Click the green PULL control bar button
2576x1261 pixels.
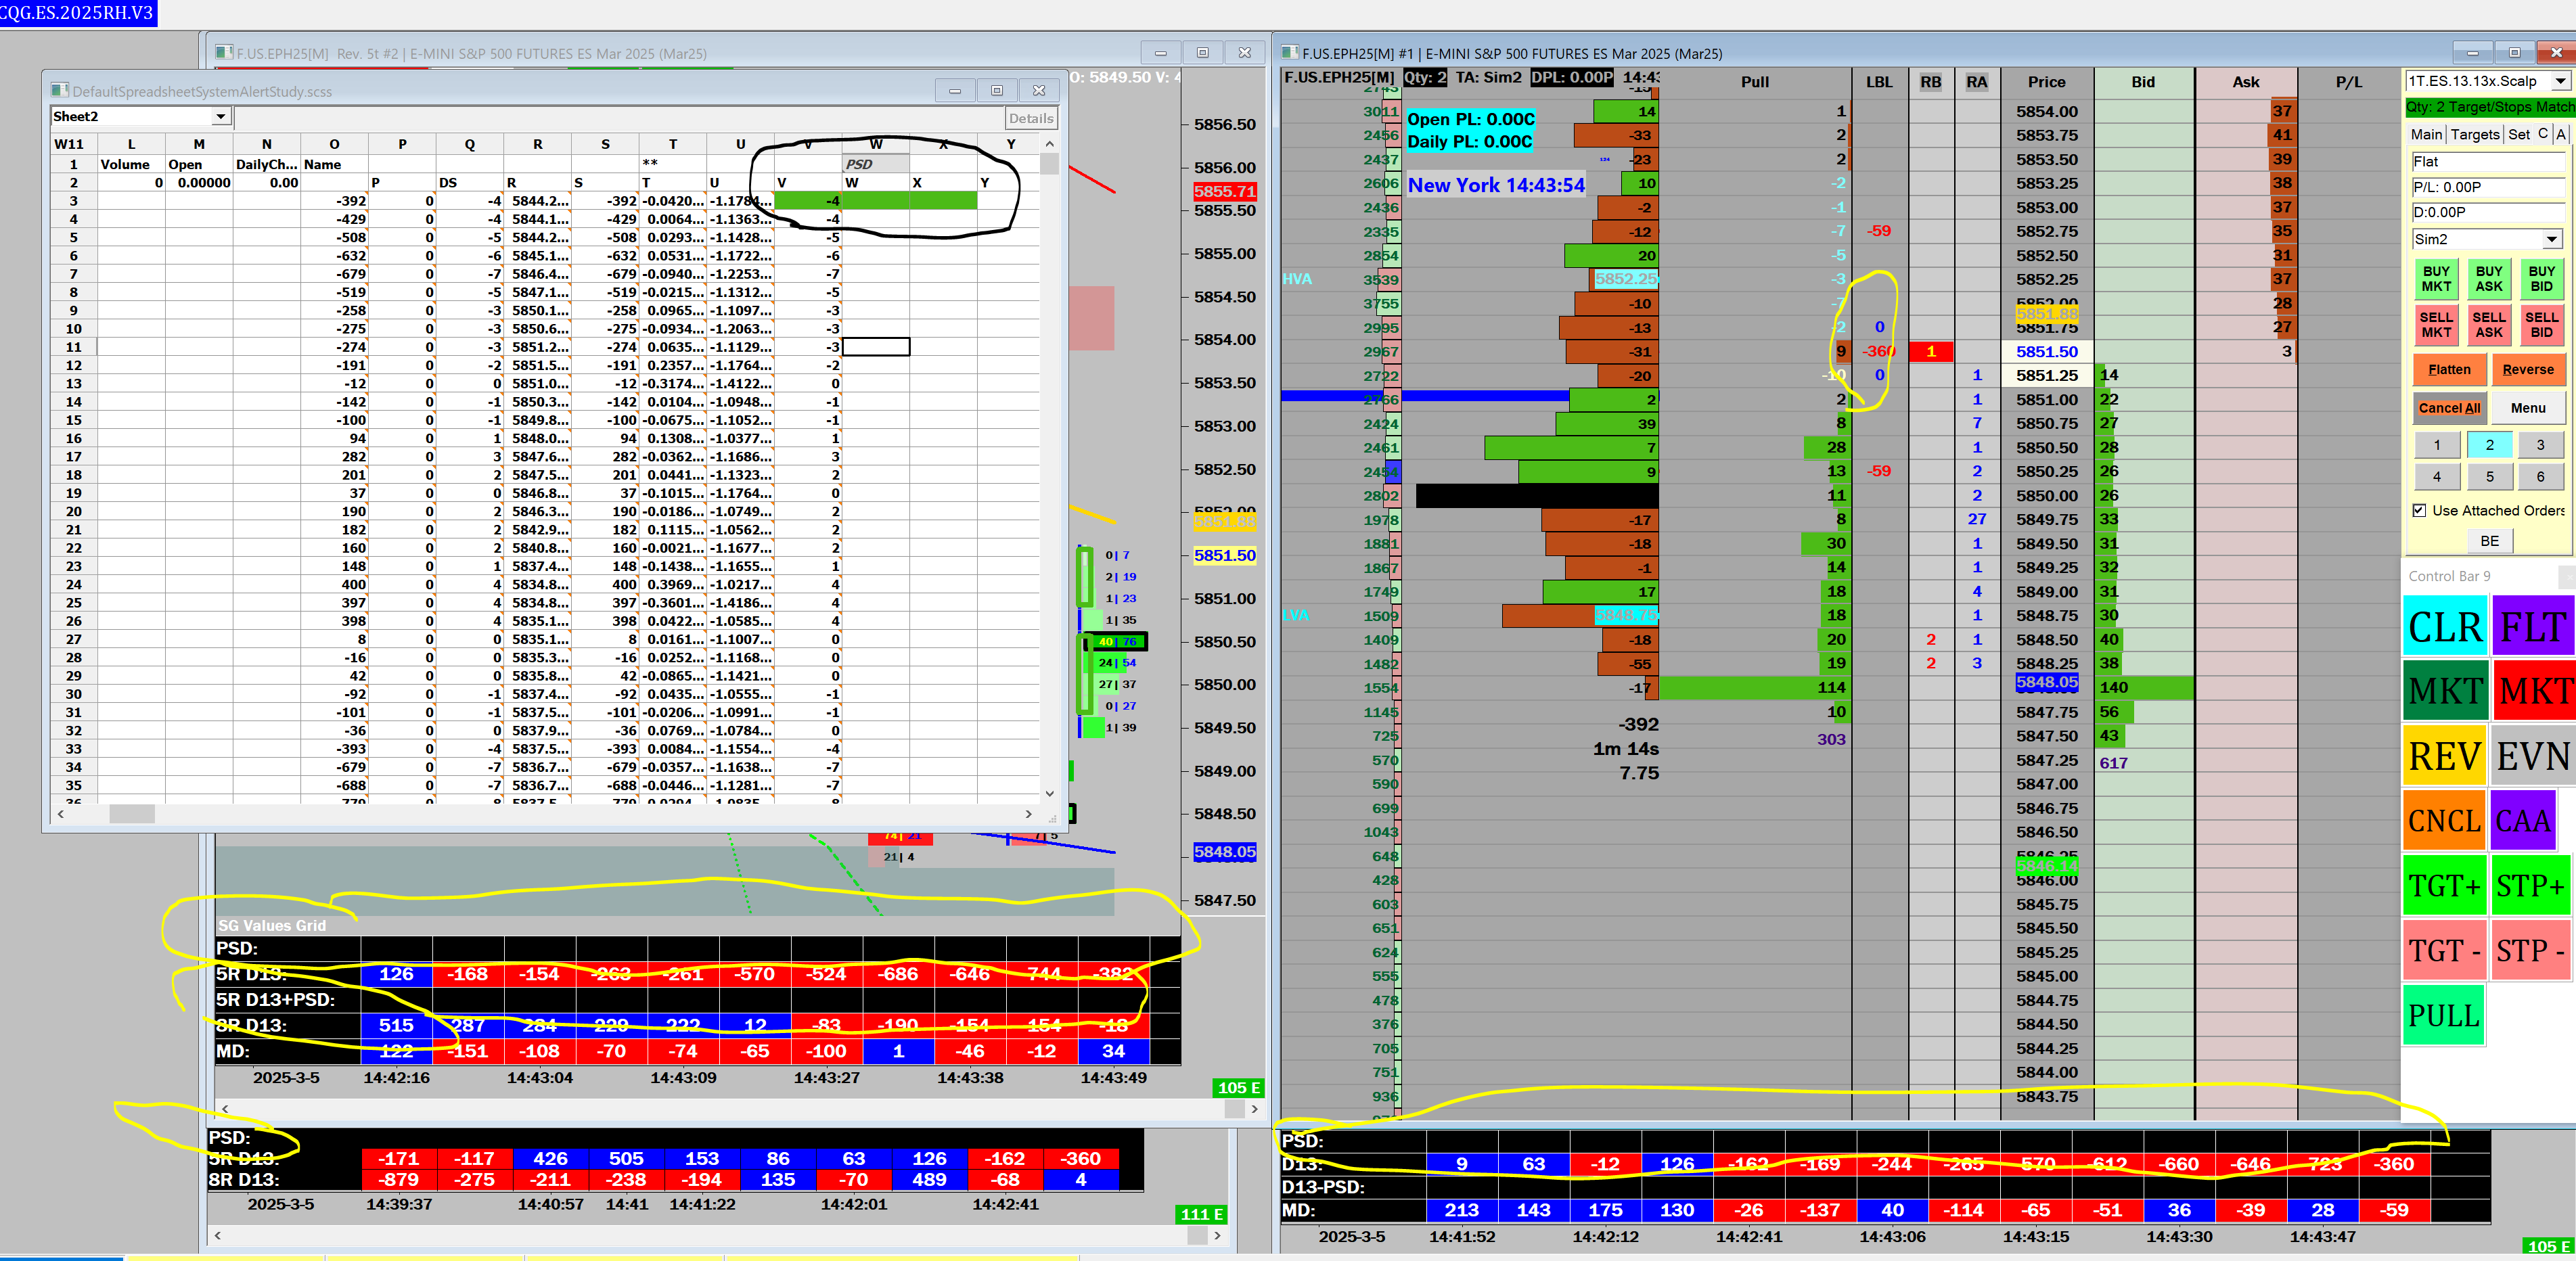point(2443,1016)
